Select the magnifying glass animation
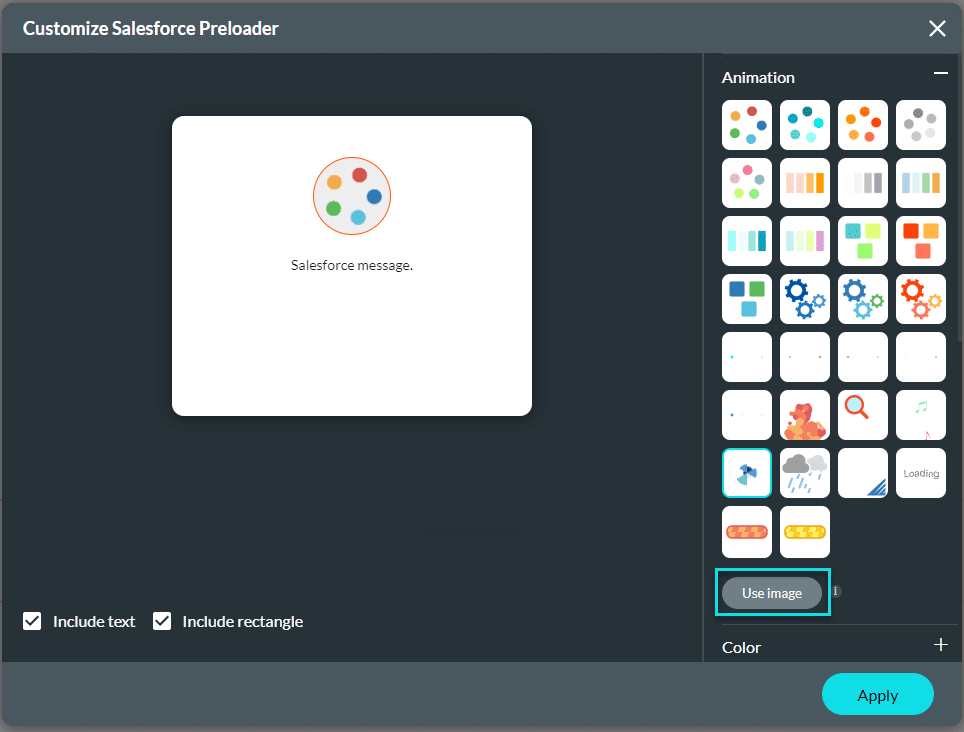This screenshot has height=732, width=964. [x=862, y=415]
